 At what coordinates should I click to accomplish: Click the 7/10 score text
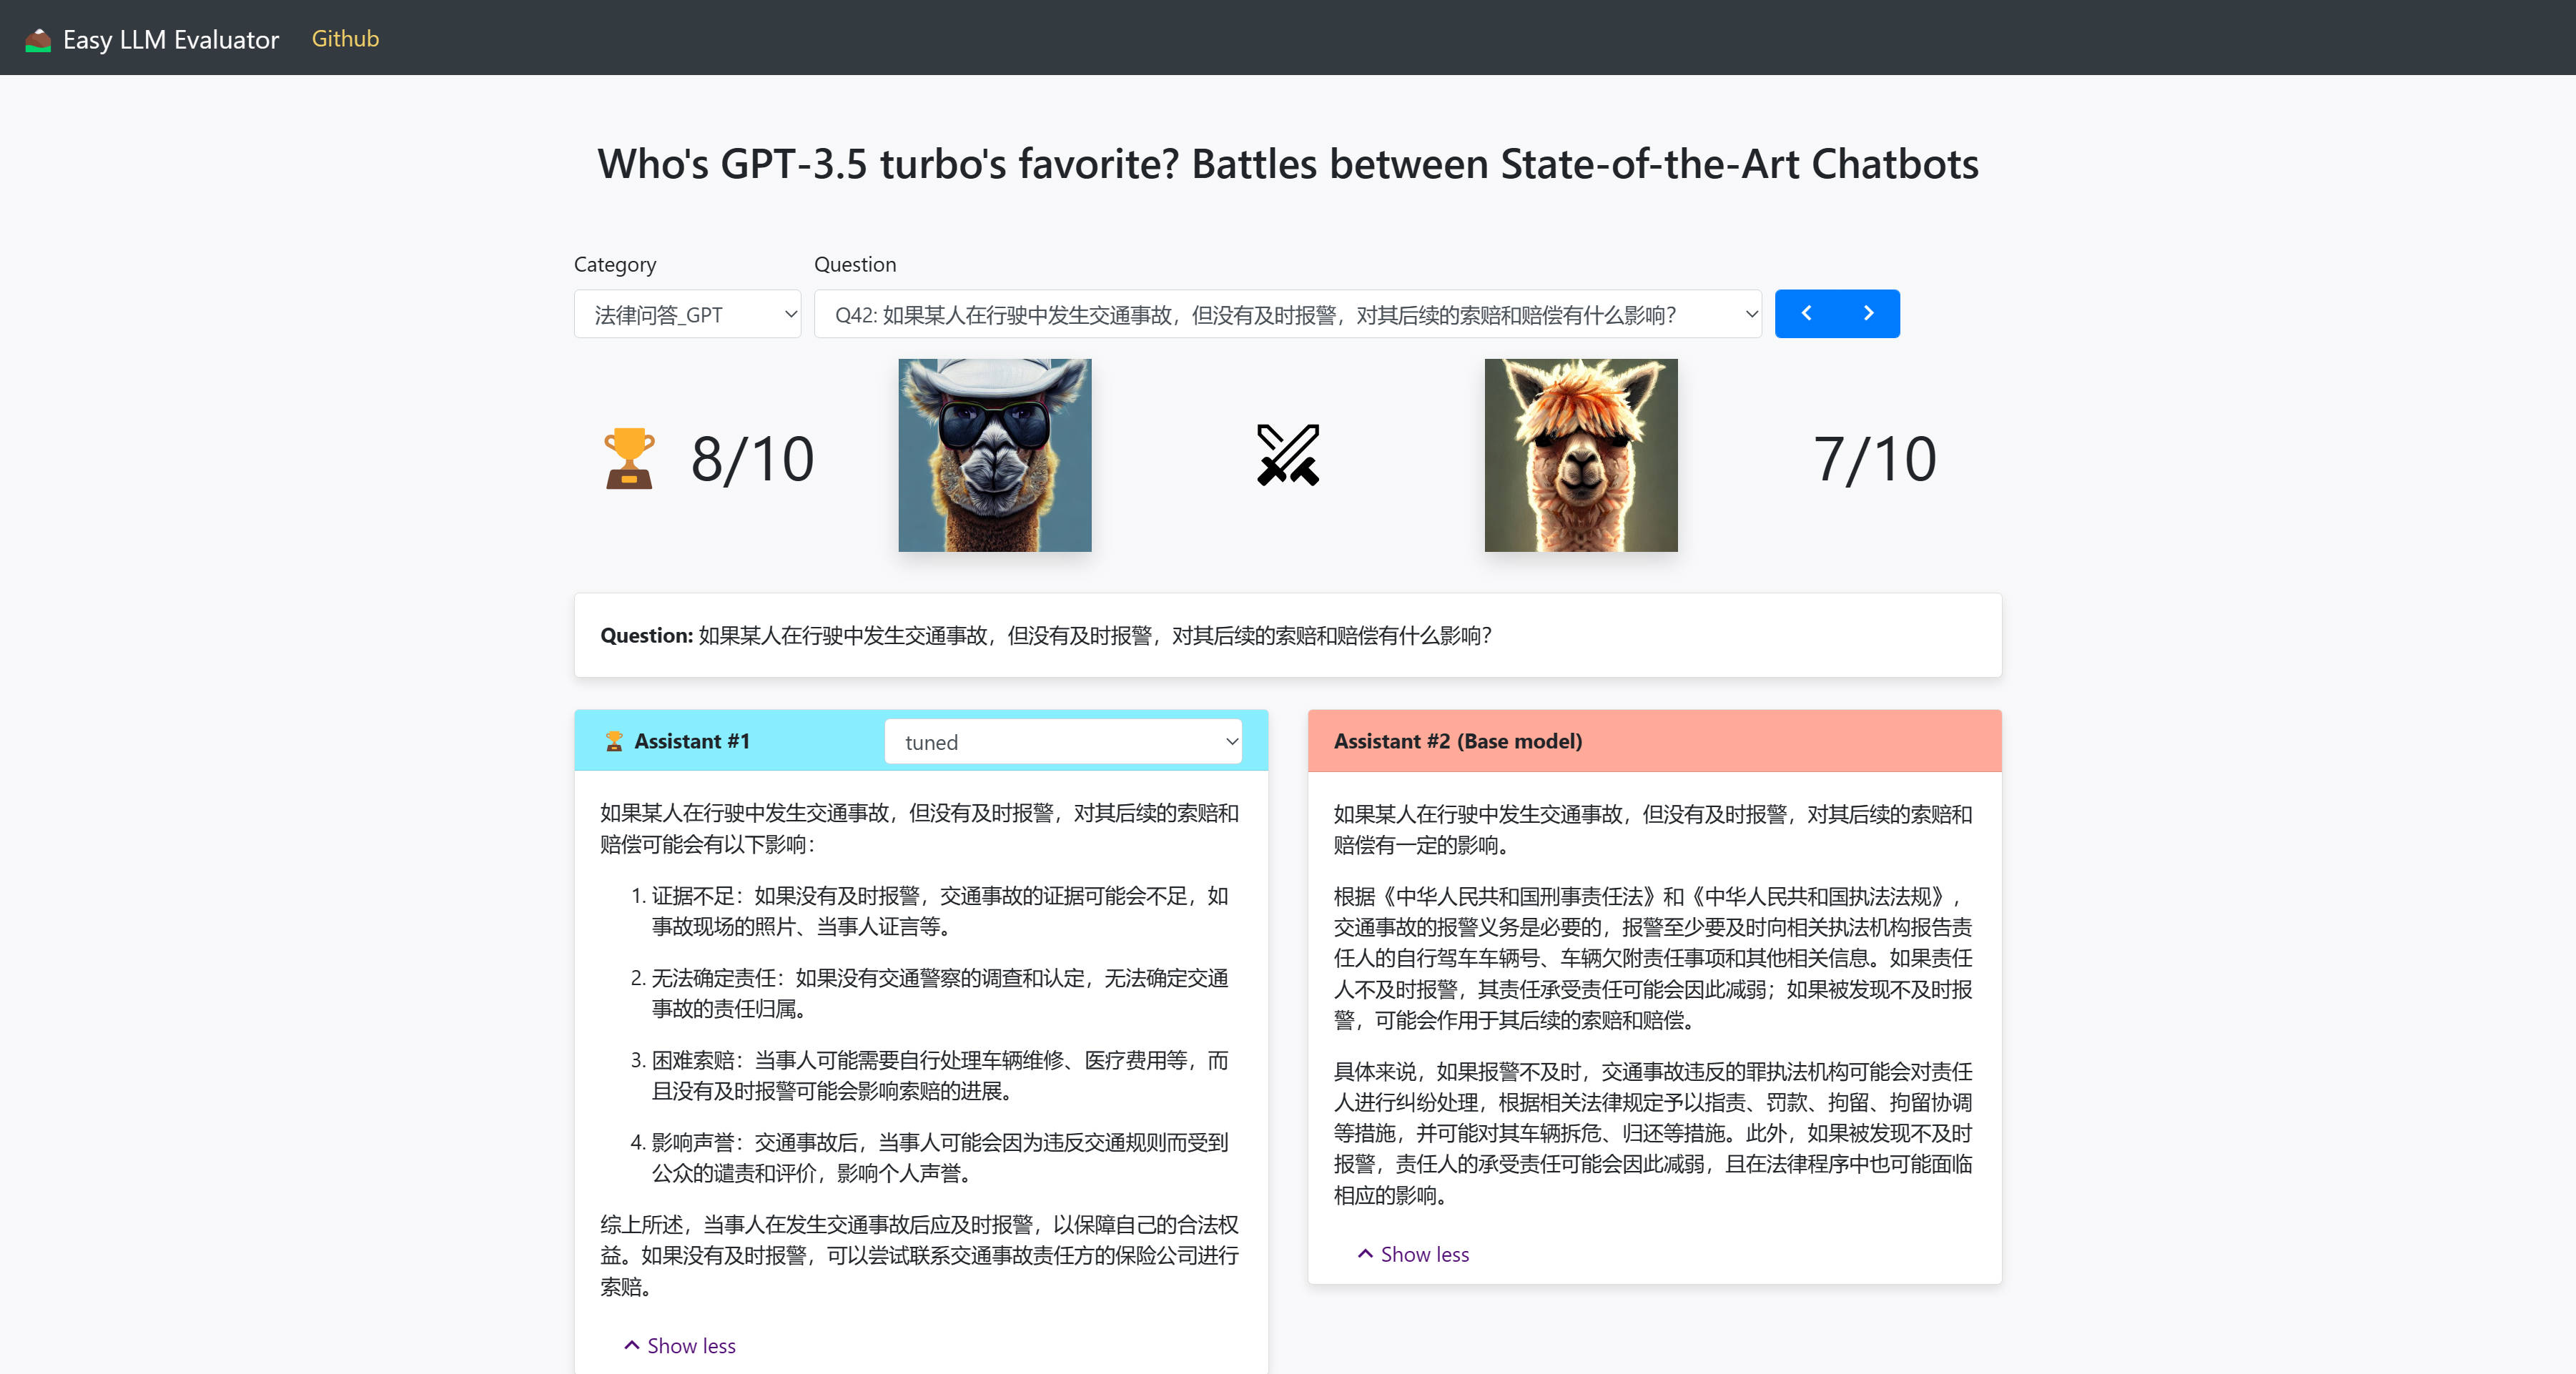pyautogui.click(x=1874, y=459)
